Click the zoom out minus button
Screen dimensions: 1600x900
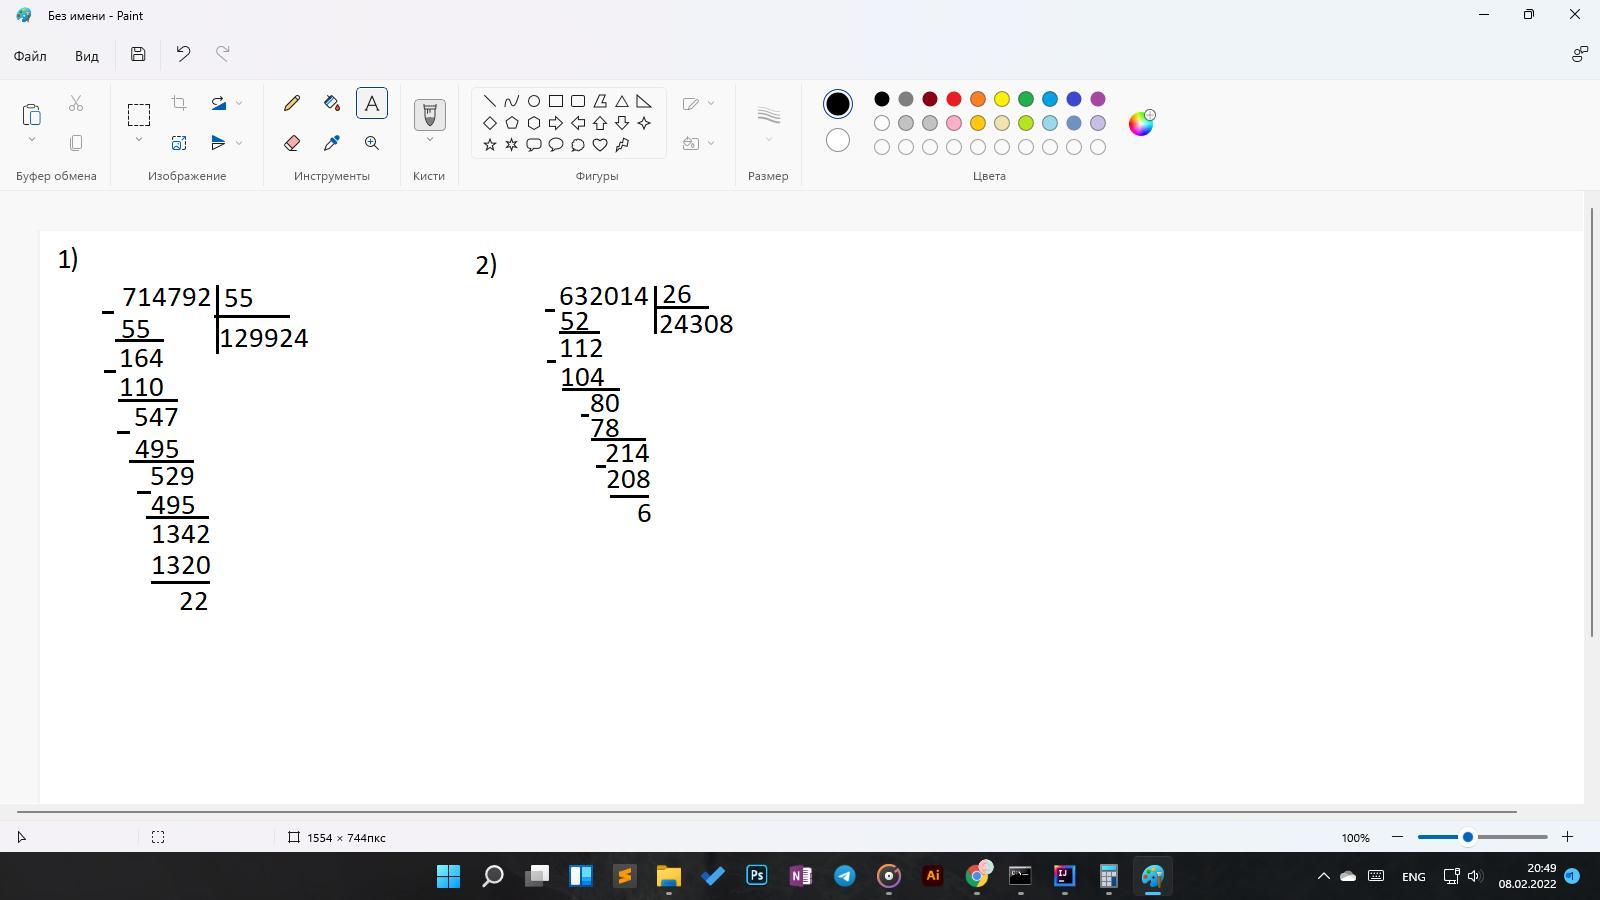1397,837
